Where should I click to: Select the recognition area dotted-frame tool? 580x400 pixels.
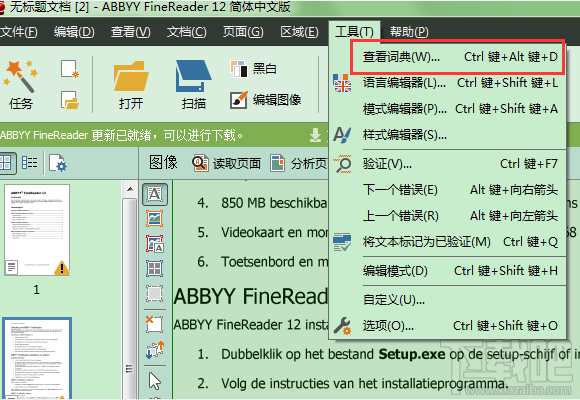[155, 294]
